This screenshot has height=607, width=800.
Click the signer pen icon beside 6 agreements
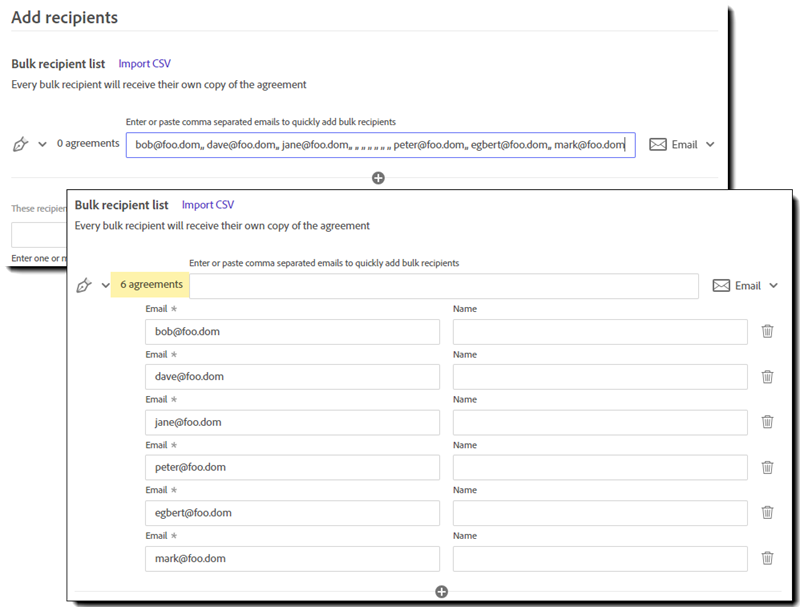(85, 285)
